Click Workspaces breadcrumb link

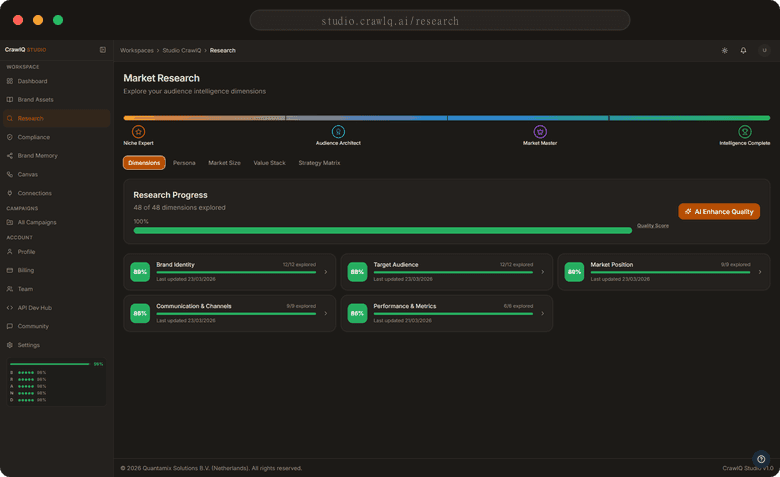click(137, 50)
